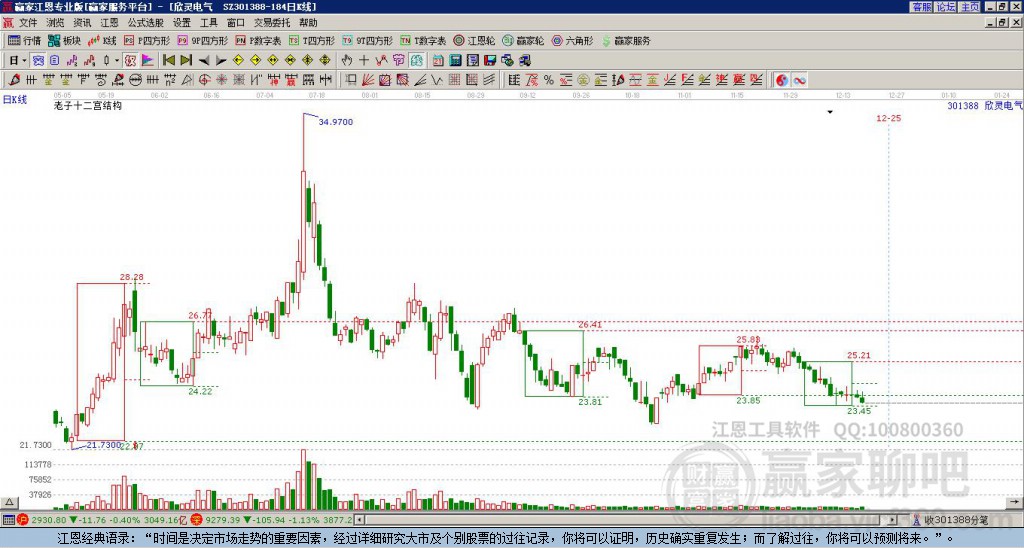Click the right arrow beside volume pane
The image size is (1024, 548).
1016,502
